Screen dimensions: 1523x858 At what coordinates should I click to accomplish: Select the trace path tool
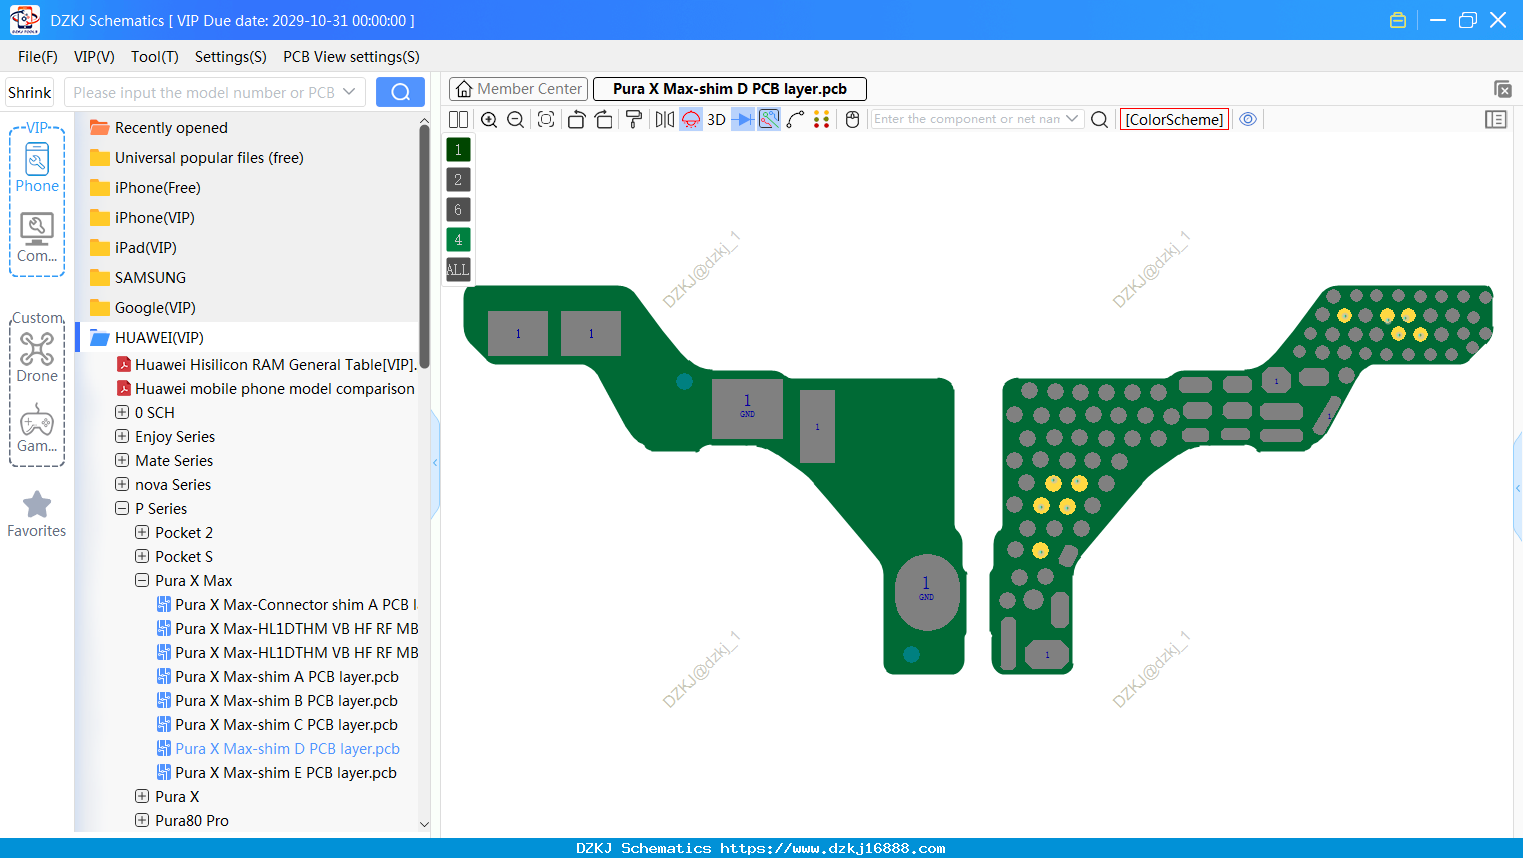[796, 119]
